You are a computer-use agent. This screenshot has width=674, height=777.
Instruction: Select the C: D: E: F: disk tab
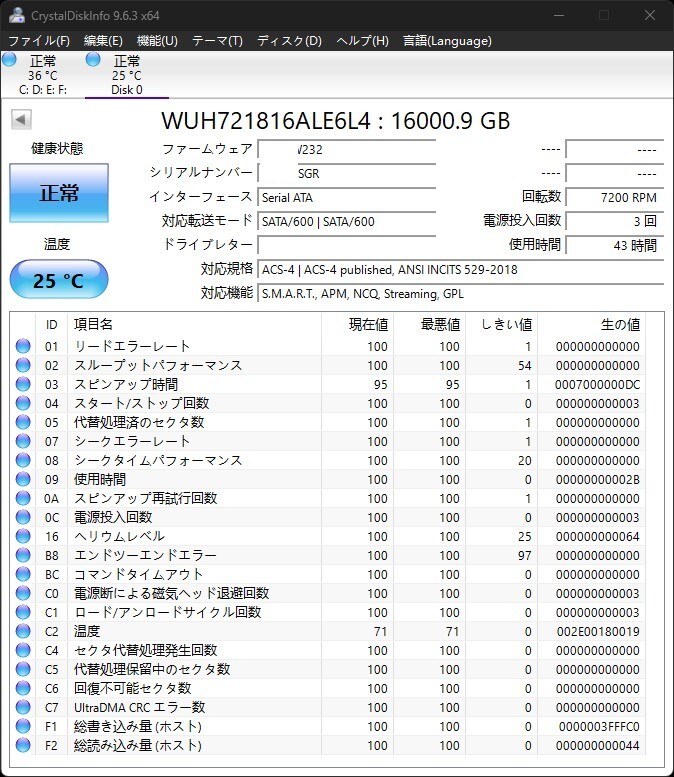(43, 75)
